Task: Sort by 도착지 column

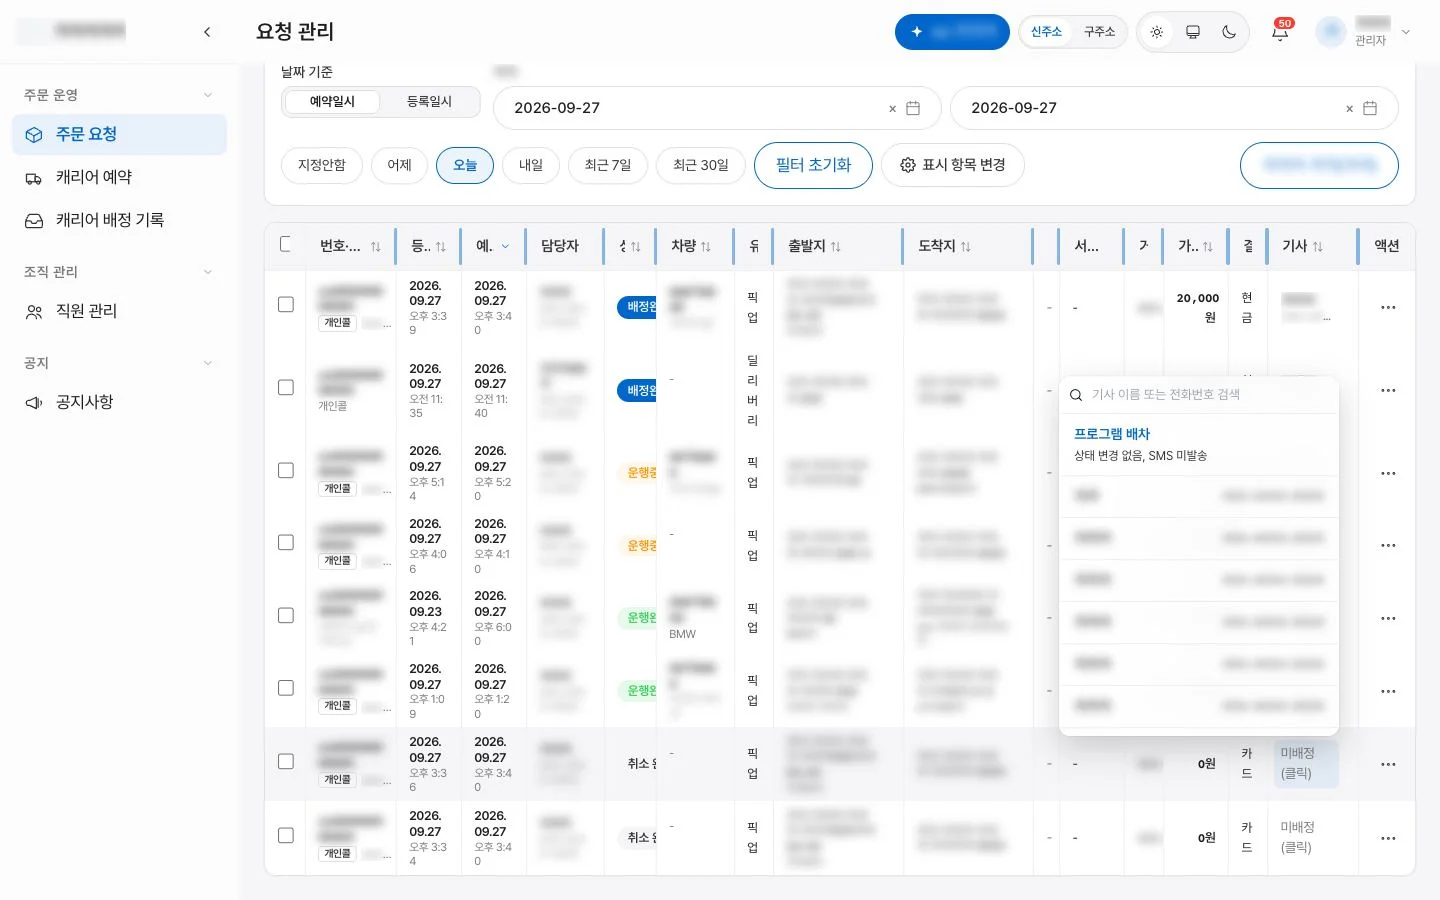Action: click(x=966, y=246)
